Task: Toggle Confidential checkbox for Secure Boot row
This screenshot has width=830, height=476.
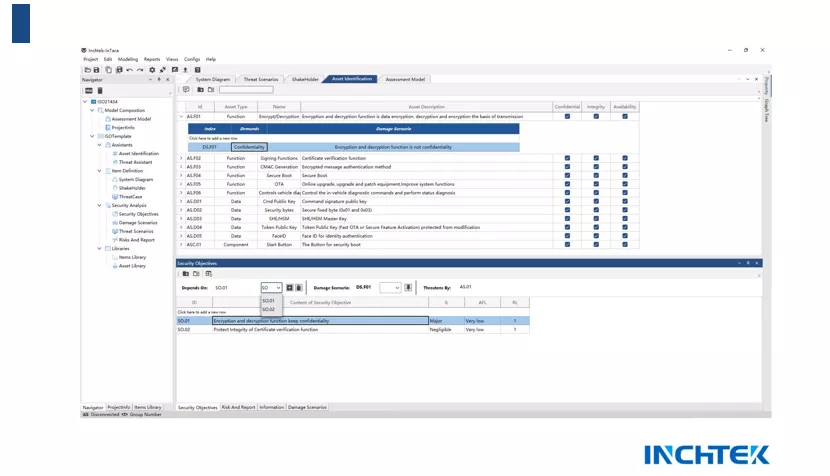Action: pyautogui.click(x=567, y=176)
